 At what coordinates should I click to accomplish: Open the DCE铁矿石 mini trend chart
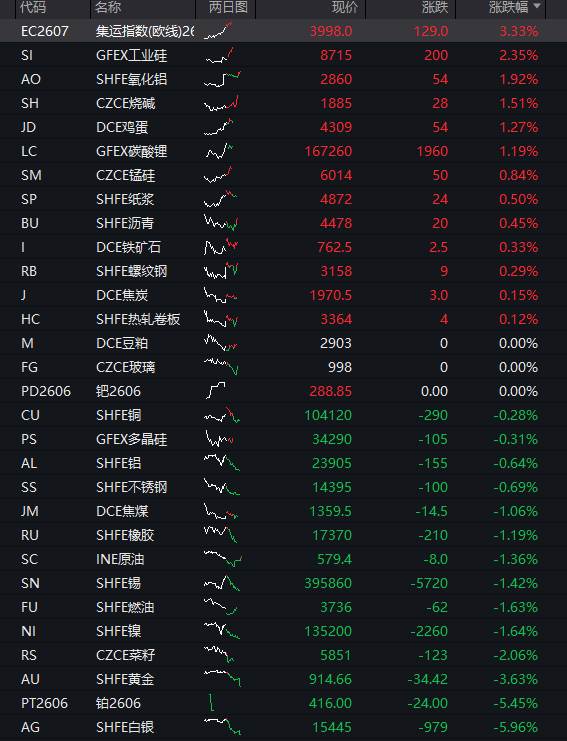pyautogui.click(x=221, y=247)
